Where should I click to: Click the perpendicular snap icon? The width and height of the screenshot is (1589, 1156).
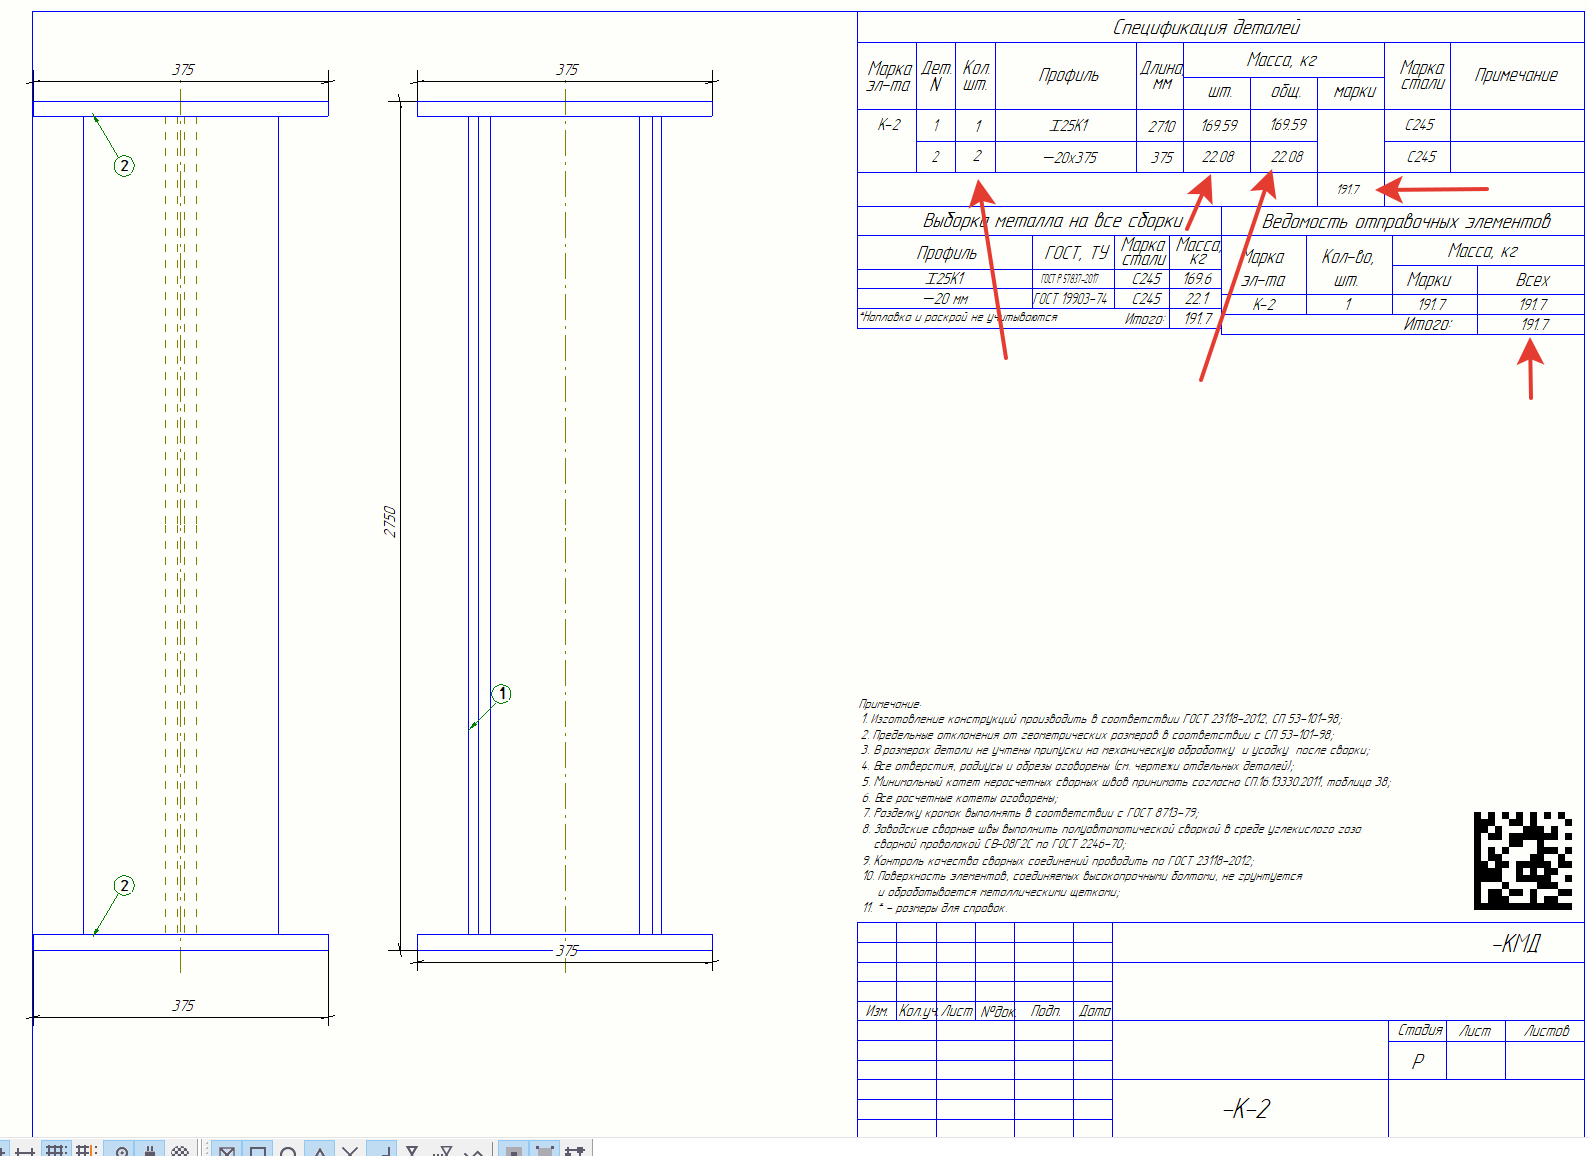pyautogui.click(x=381, y=1150)
